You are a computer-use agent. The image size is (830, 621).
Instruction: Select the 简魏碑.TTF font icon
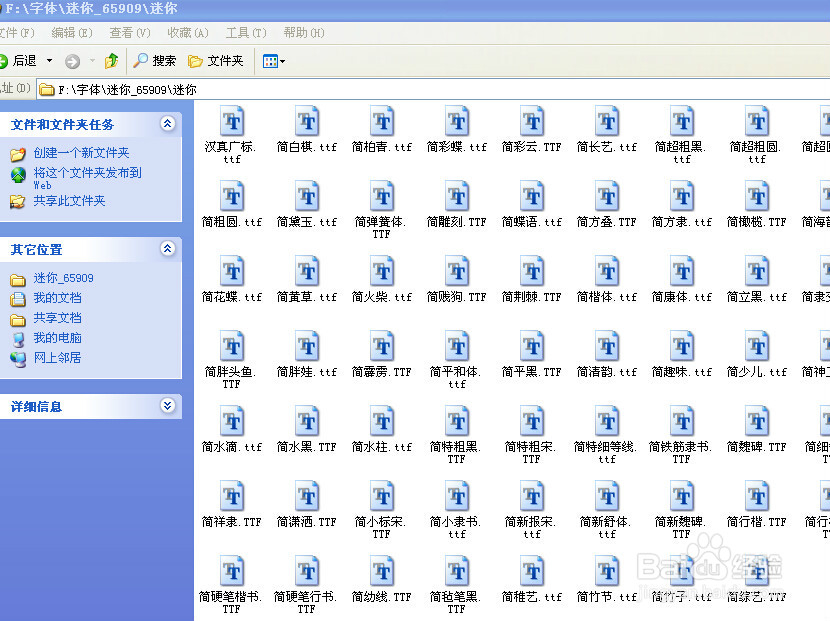[757, 421]
